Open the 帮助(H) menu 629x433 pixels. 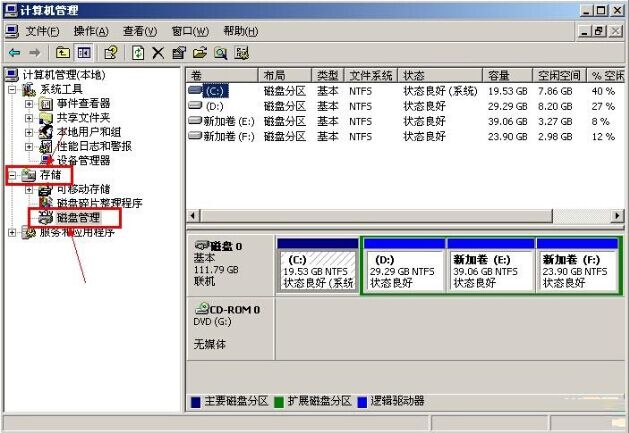[x=241, y=31]
